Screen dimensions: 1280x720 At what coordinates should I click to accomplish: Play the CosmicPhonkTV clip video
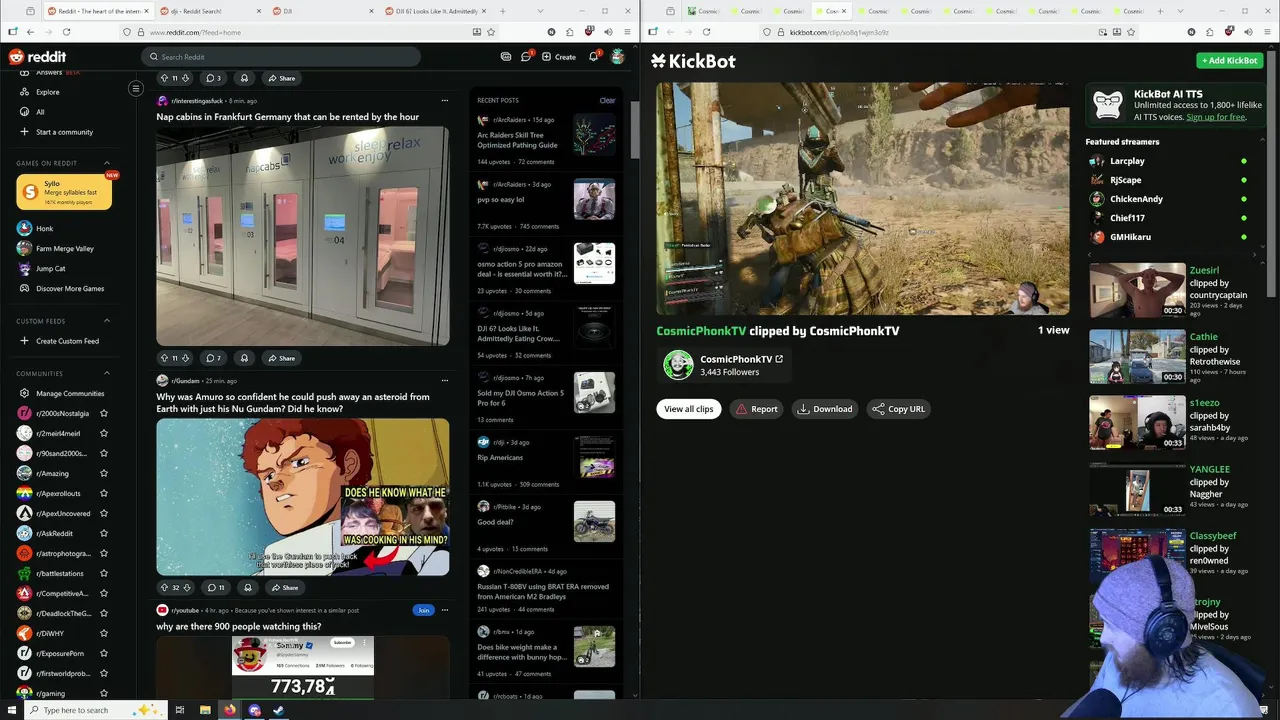pyautogui.click(x=863, y=199)
